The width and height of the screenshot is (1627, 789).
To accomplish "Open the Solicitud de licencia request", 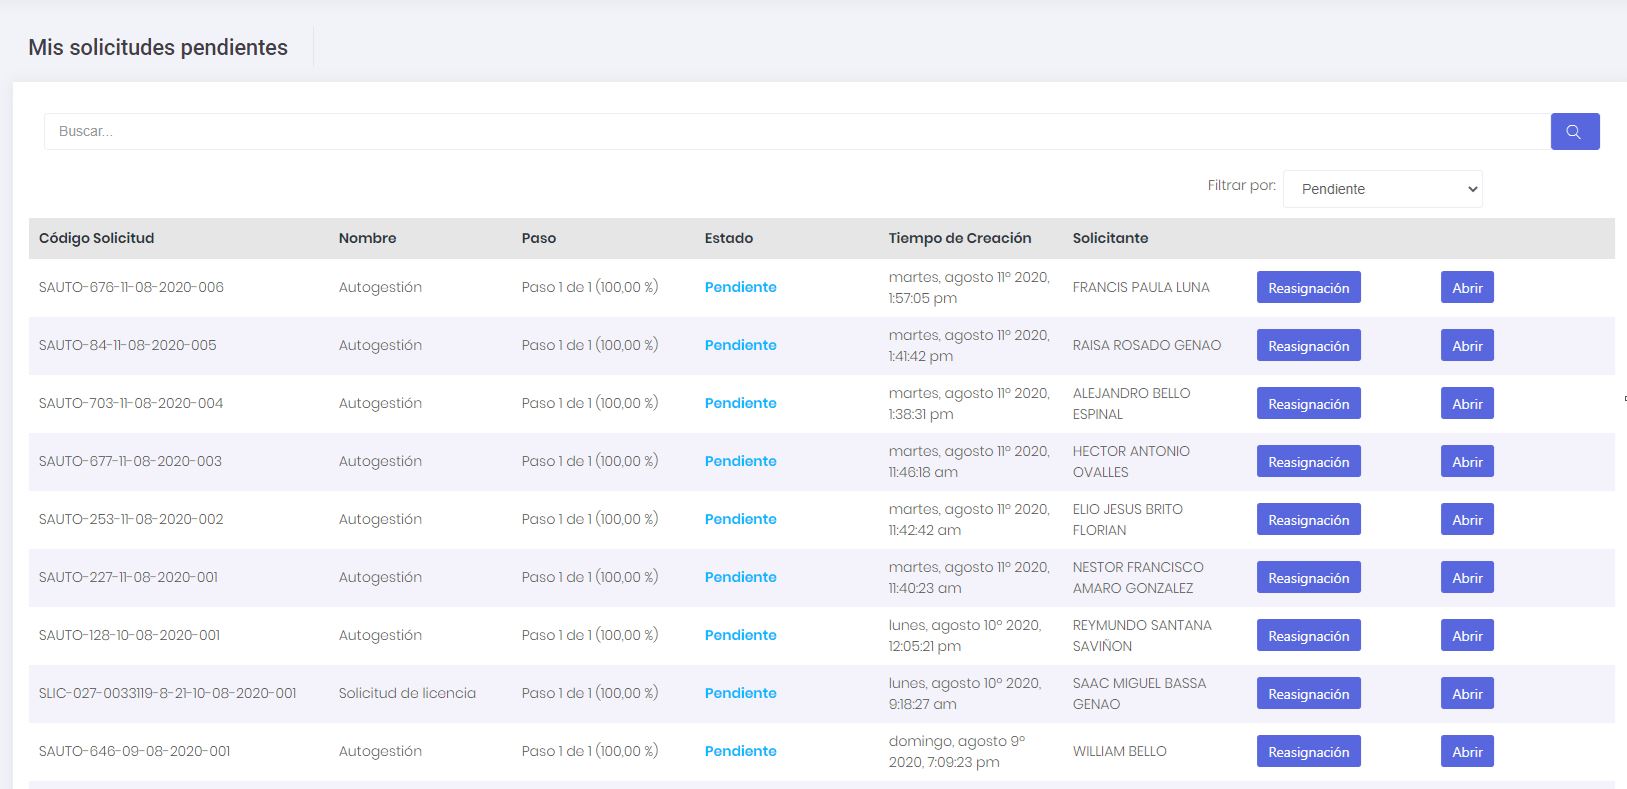I will [1466, 694].
